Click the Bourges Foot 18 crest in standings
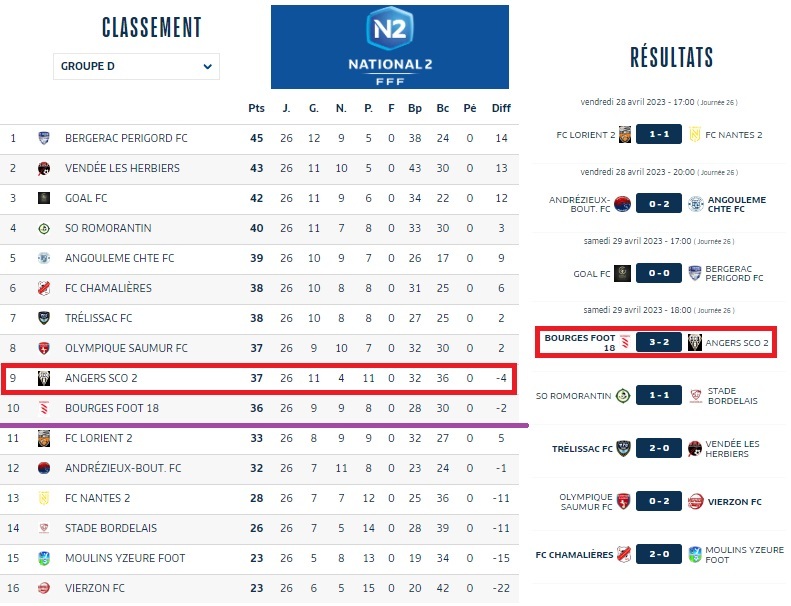Image resolution: width=791 pixels, height=606 pixels. pos(44,408)
